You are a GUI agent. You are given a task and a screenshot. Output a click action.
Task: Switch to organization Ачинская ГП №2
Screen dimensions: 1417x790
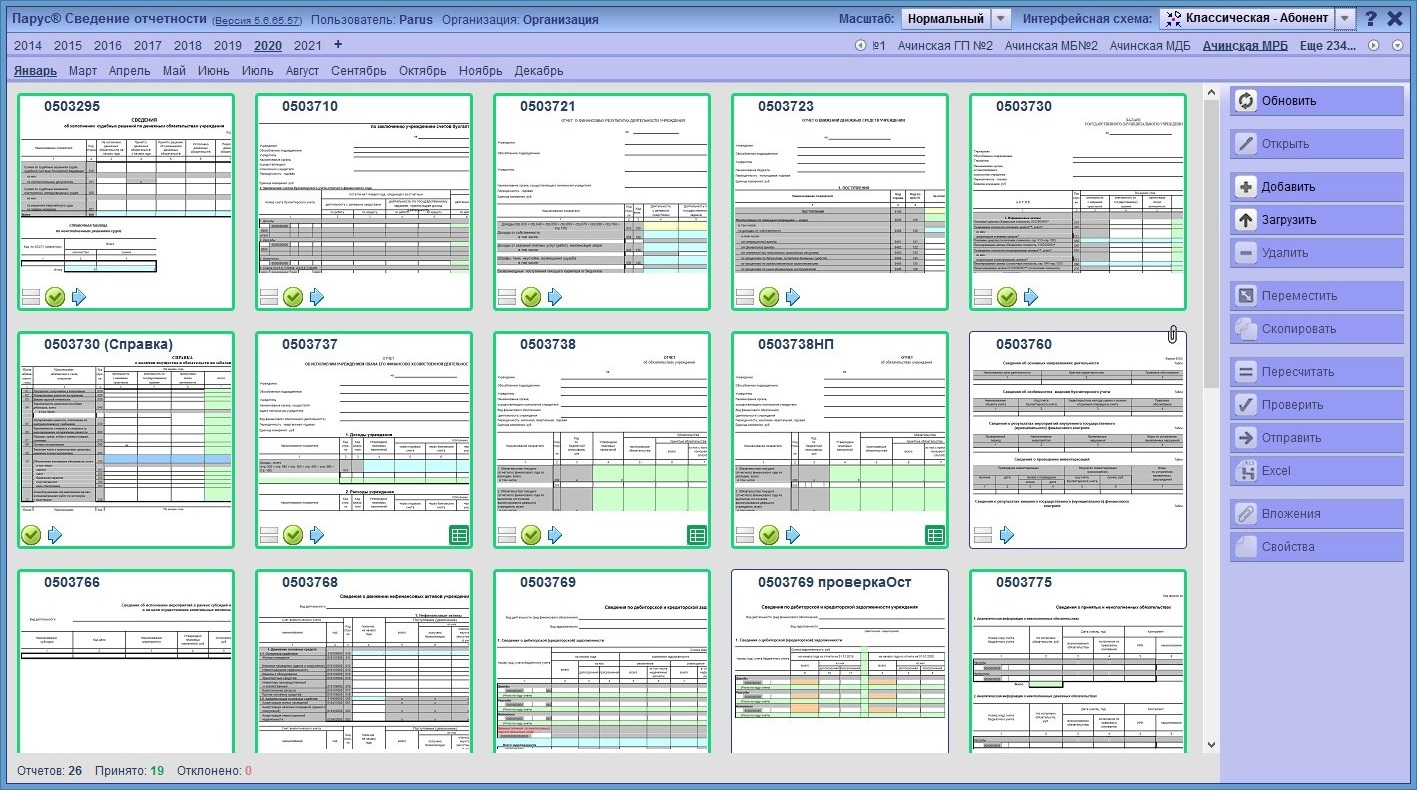click(x=945, y=45)
